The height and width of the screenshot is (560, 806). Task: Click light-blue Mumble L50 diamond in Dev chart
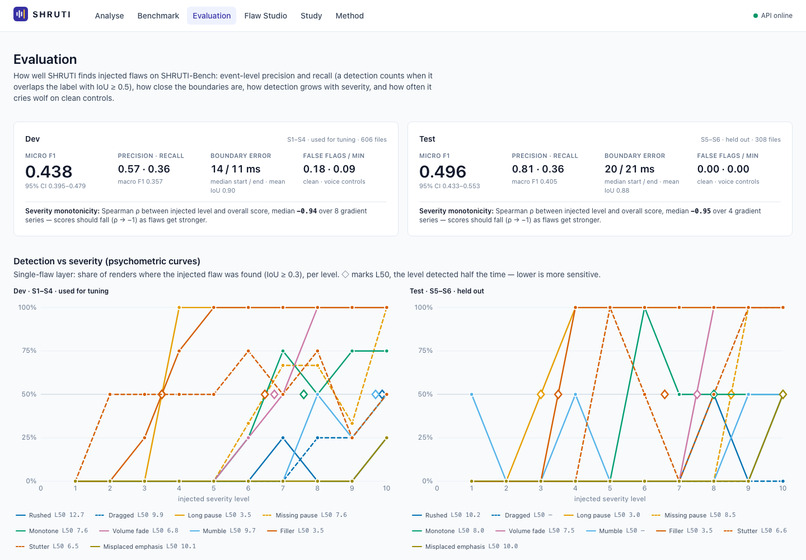(376, 394)
